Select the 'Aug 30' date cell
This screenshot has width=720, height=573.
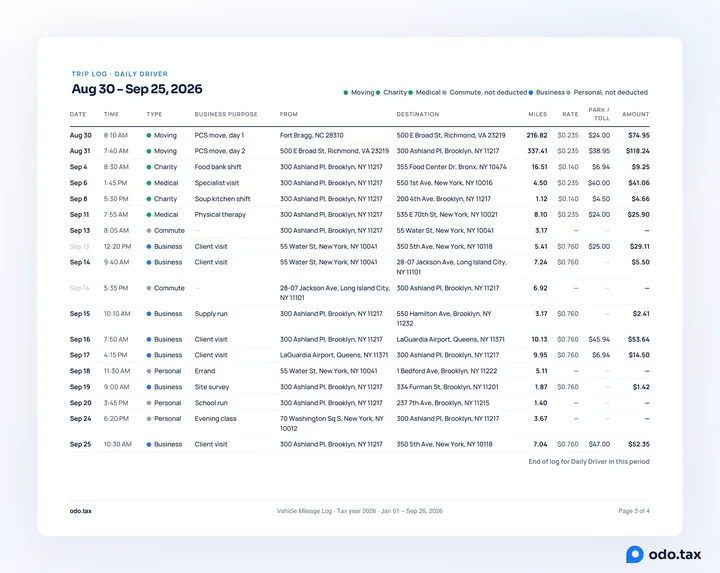pyautogui.click(x=80, y=135)
